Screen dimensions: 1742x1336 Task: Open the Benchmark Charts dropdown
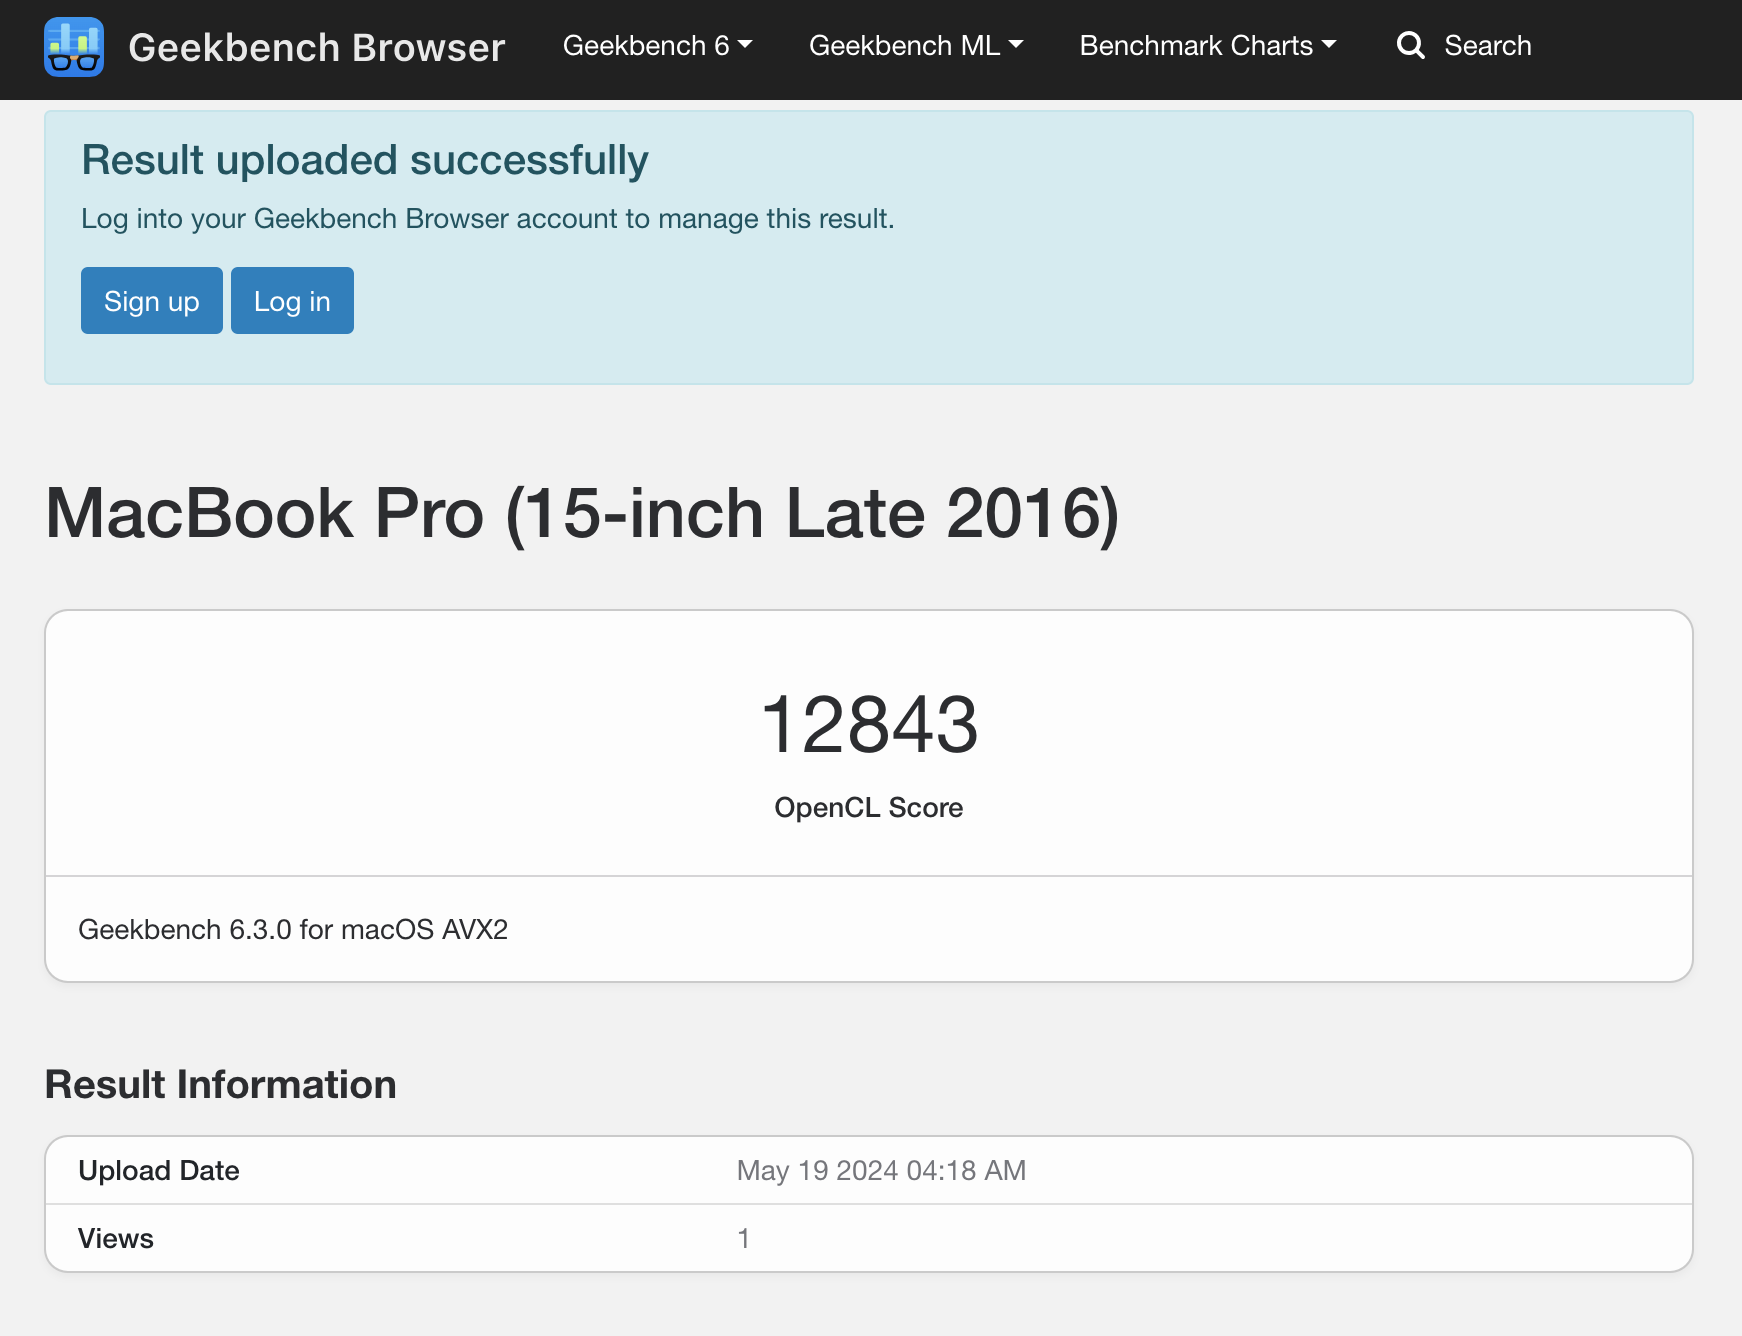1207,46
